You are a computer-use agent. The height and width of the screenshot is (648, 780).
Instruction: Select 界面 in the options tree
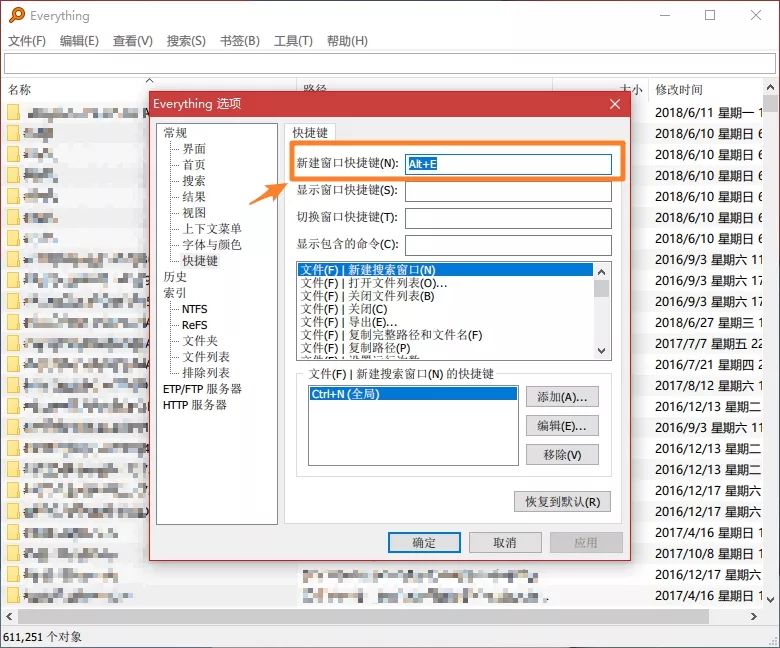point(194,149)
